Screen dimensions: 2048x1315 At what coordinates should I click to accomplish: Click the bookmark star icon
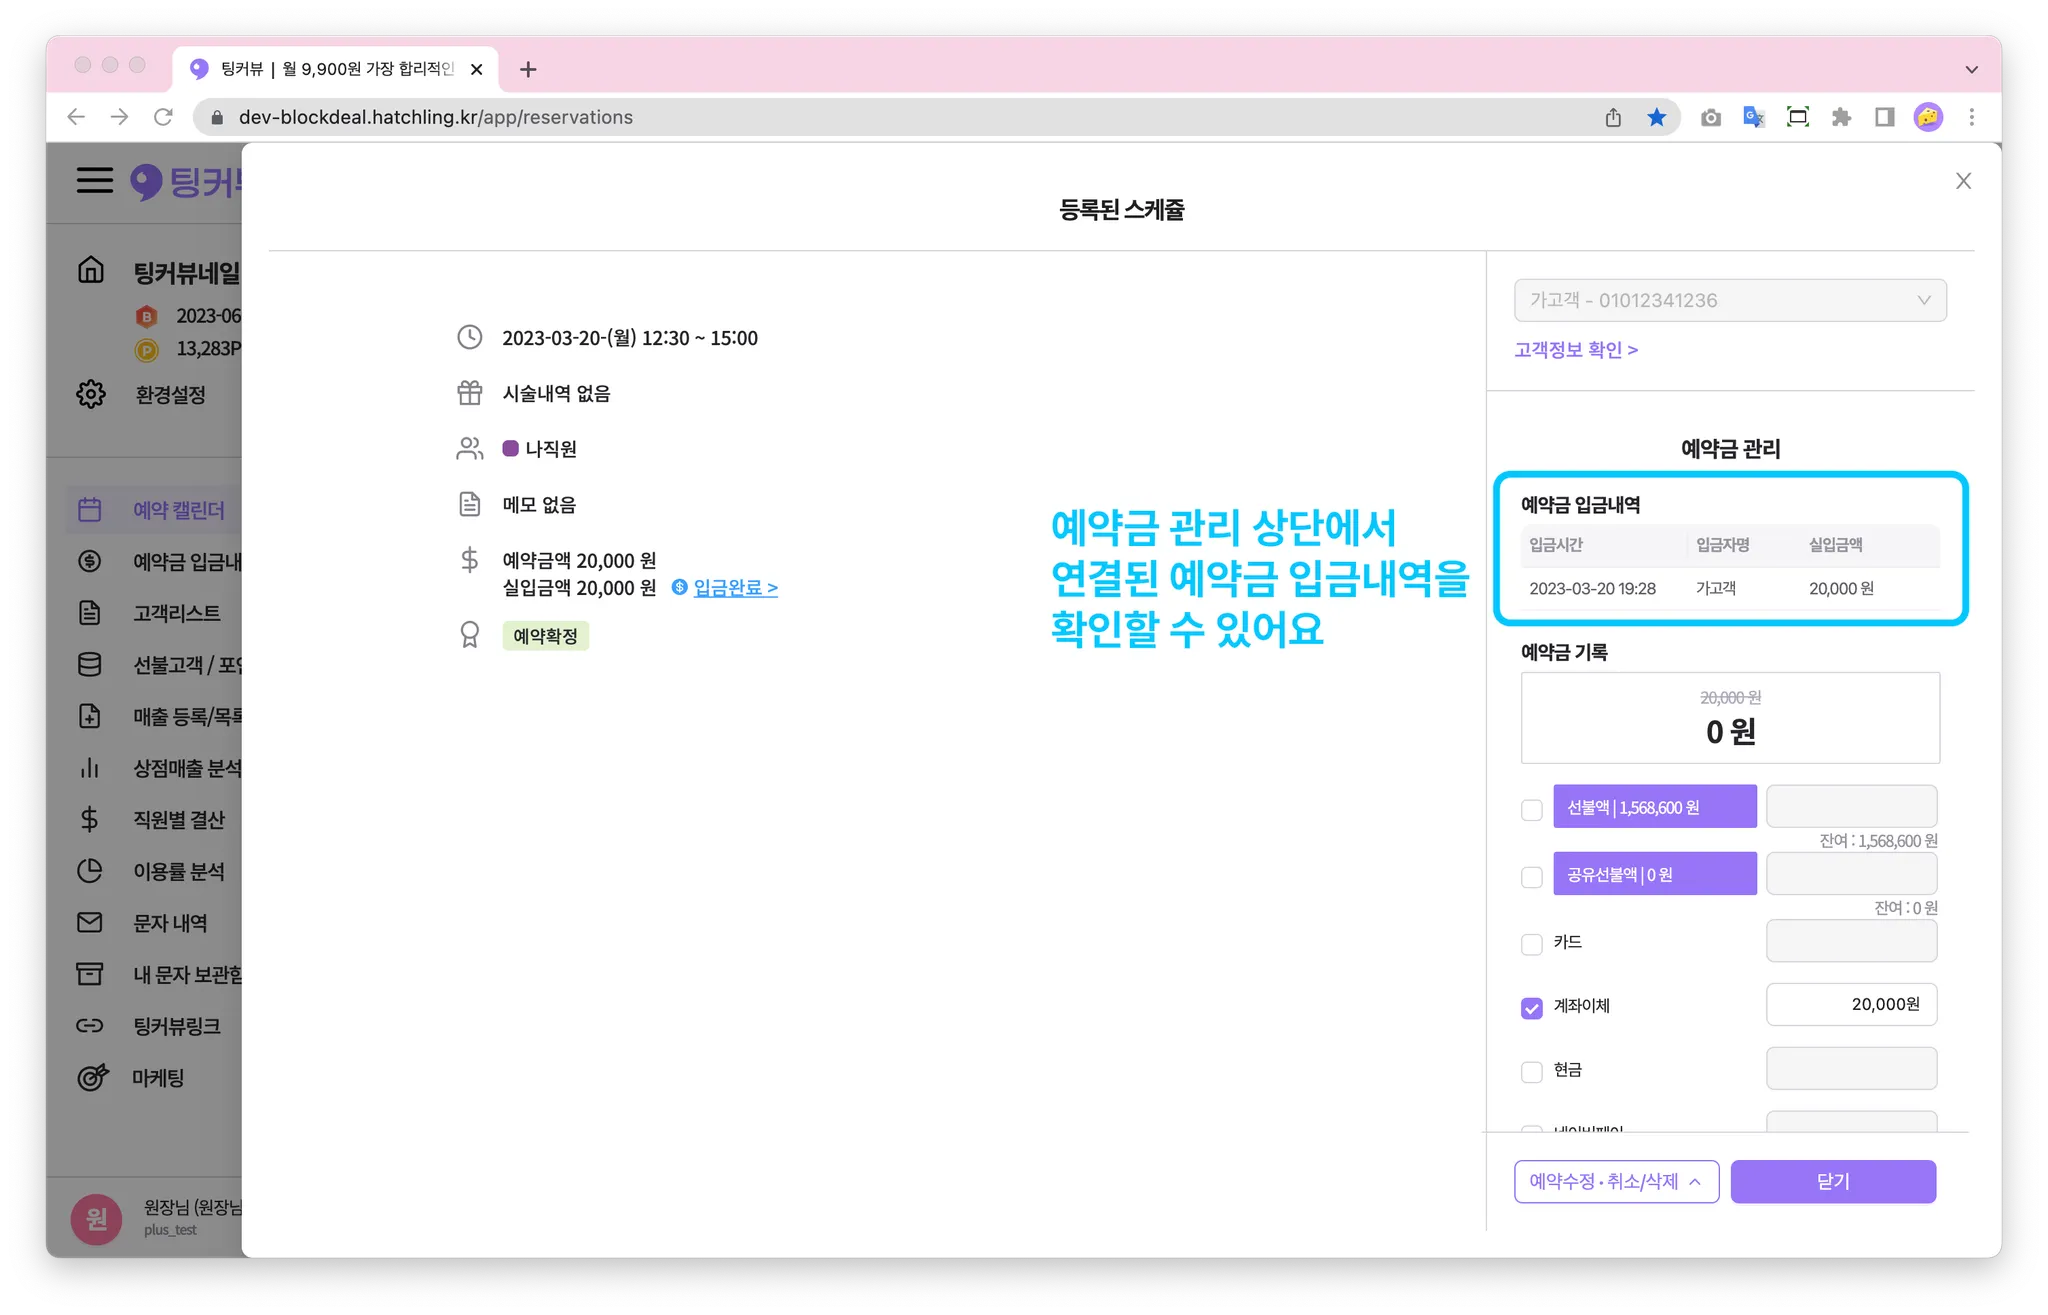pos(1657,118)
